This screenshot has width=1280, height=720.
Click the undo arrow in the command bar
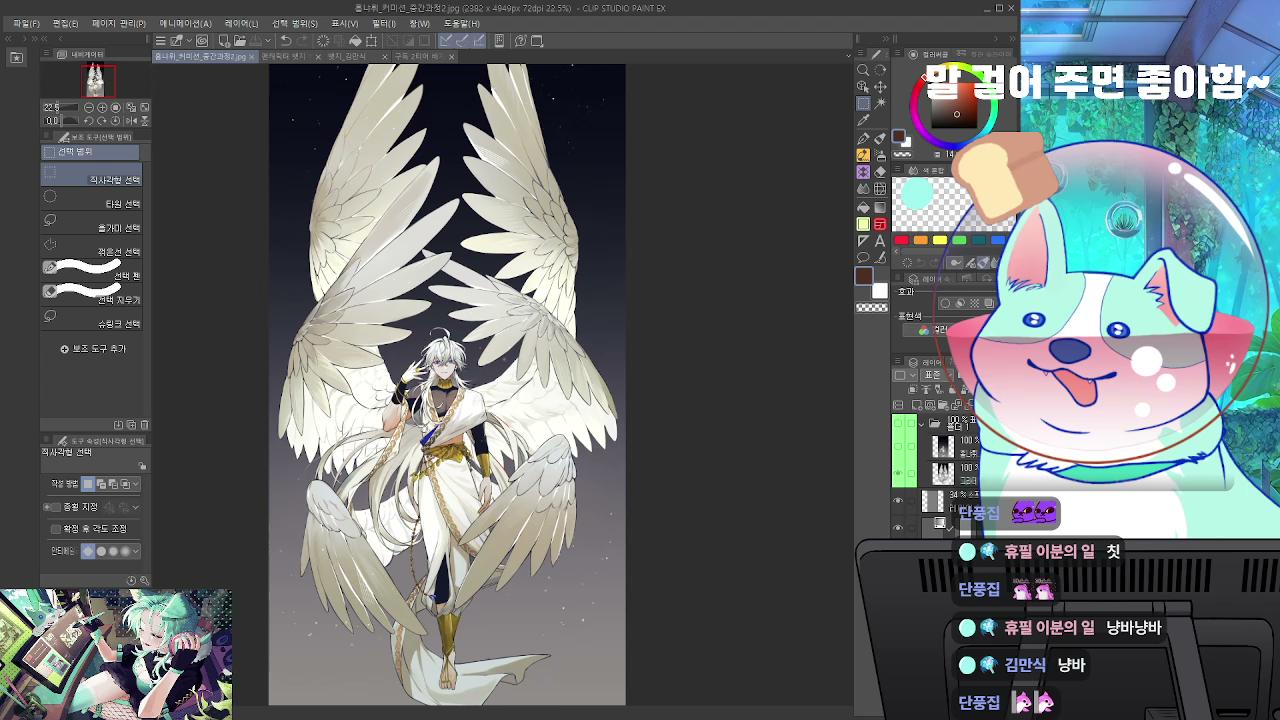[x=286, y=41]
